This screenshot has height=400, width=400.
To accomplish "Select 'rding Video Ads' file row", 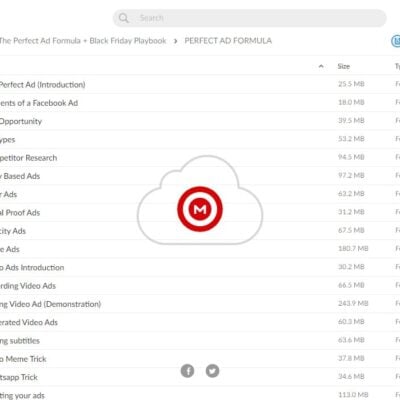I will pyautogui.click(x=200, y=286).
